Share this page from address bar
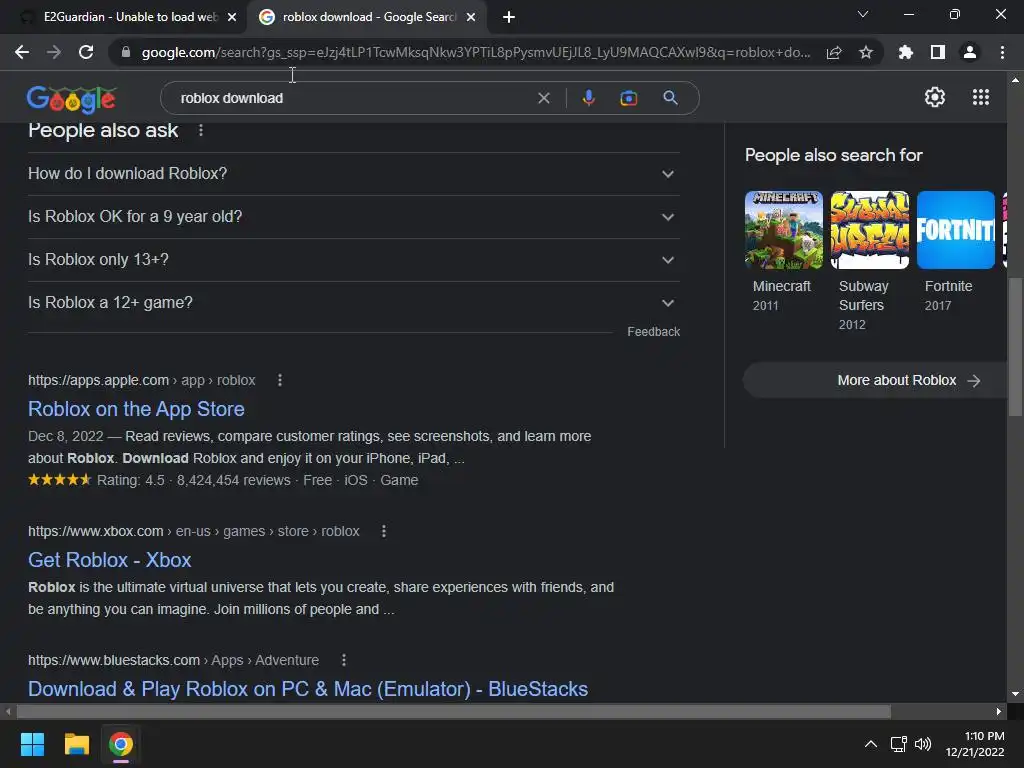1024x768 pixels. click(834, 52)
